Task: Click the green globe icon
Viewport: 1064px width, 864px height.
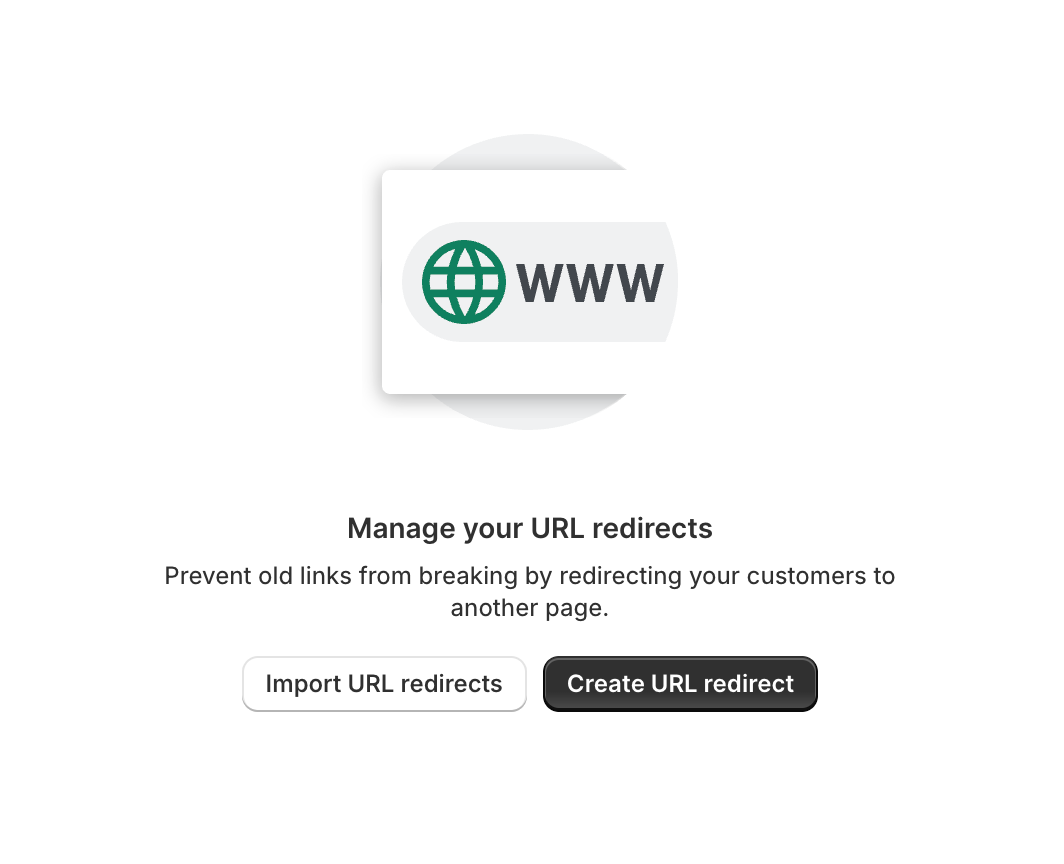Action: tap(464, 282)
